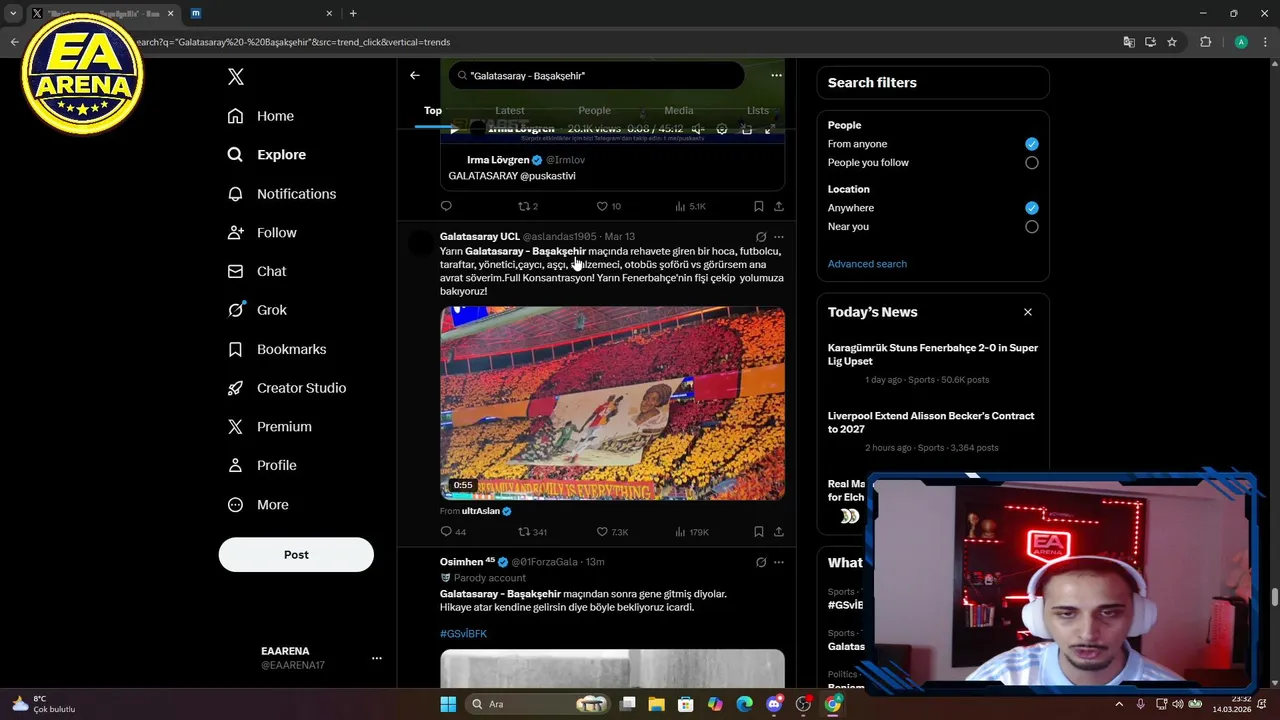Screen dimensions: 1280x720
Task: Open Notifications in the sidebar
Action: [x=281, y=194]
